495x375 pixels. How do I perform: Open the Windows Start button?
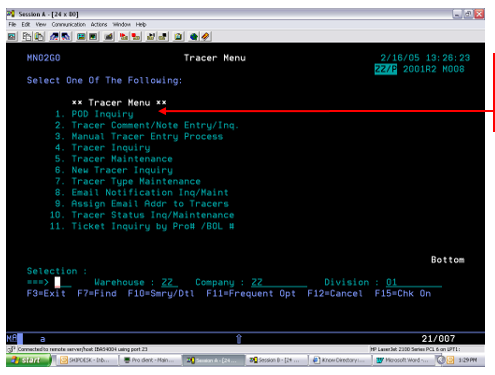[29, 360]
